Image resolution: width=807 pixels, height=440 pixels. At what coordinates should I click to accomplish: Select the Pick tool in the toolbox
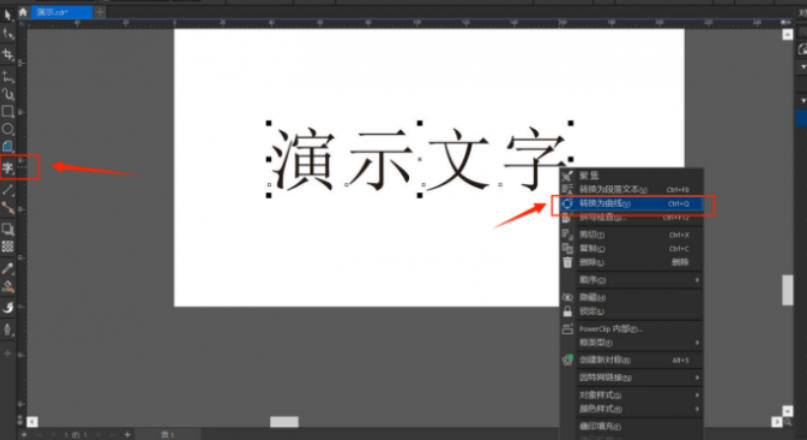pyautogui.click(x=8, y=14)
